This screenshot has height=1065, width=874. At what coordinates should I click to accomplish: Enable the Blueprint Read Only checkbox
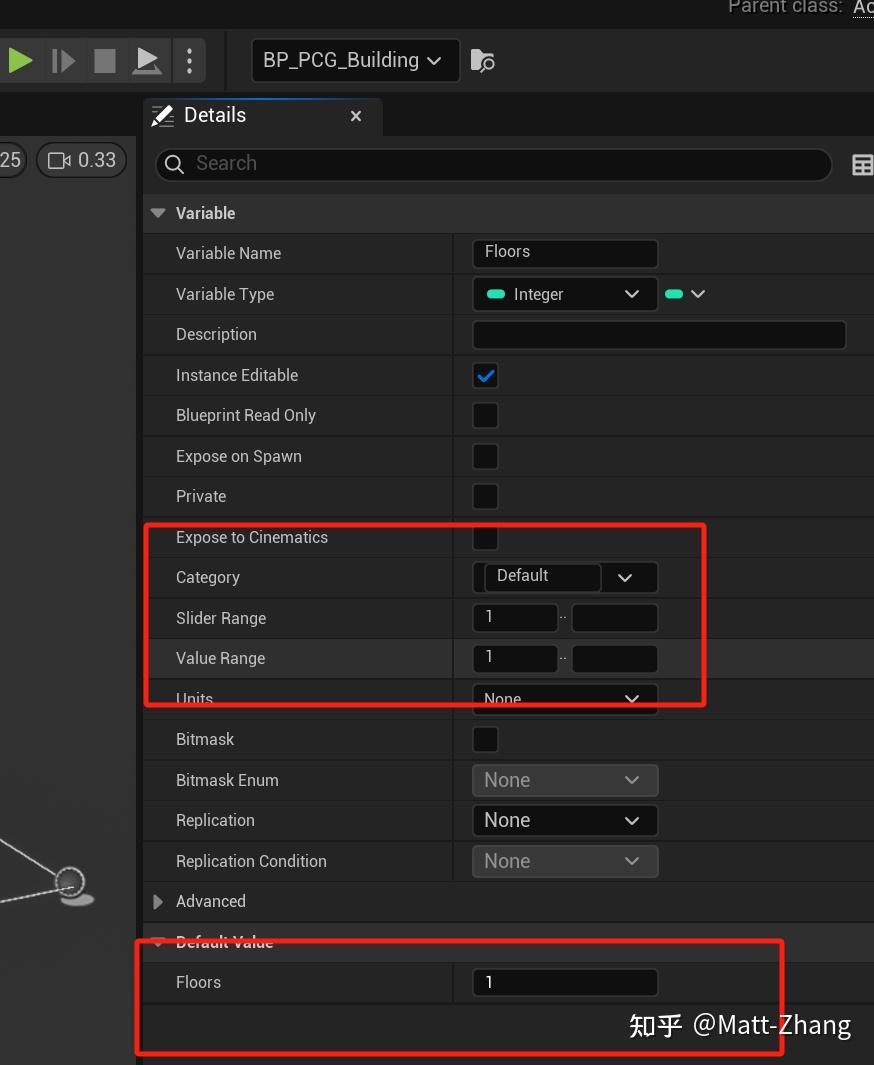(x=485, y=416)
